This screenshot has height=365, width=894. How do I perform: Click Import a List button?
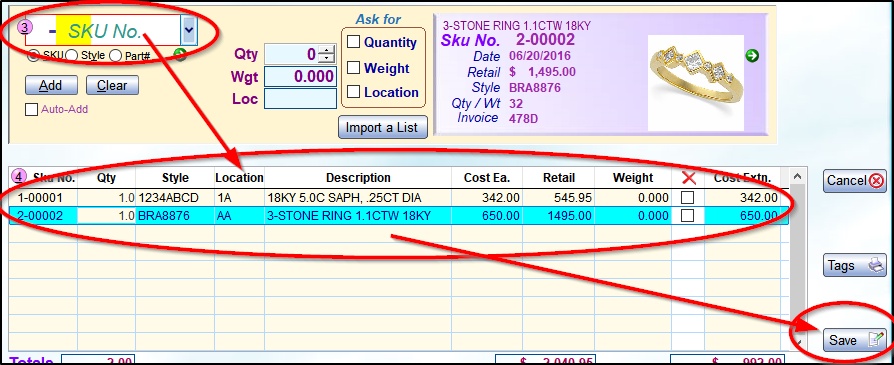pyautogui.click(x=382, y=127)
